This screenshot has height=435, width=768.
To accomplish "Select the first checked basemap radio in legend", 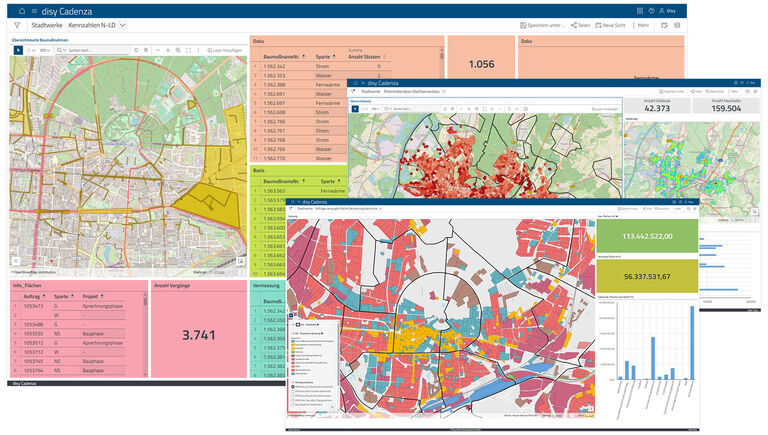I will [x=293, y=387].
